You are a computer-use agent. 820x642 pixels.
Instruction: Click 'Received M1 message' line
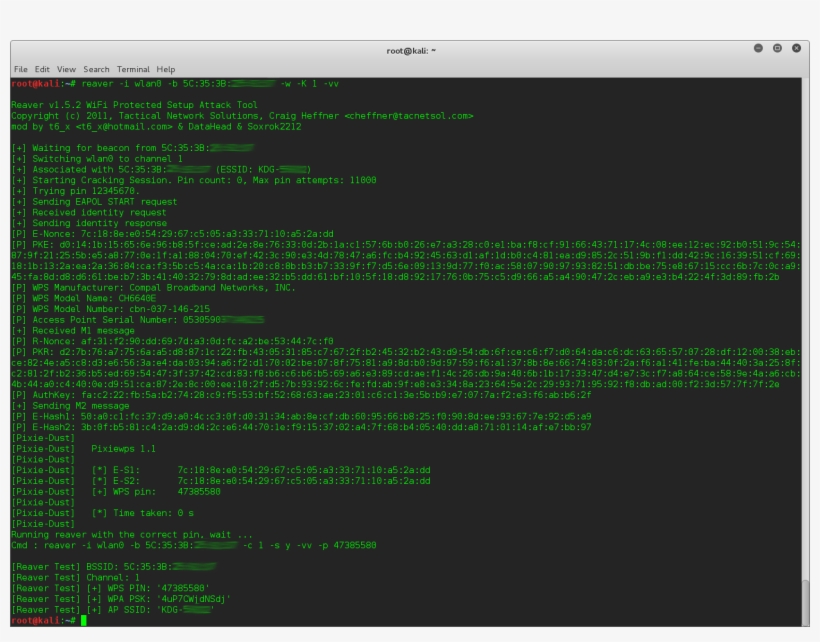pyautogui.click(x=73, y=330)
